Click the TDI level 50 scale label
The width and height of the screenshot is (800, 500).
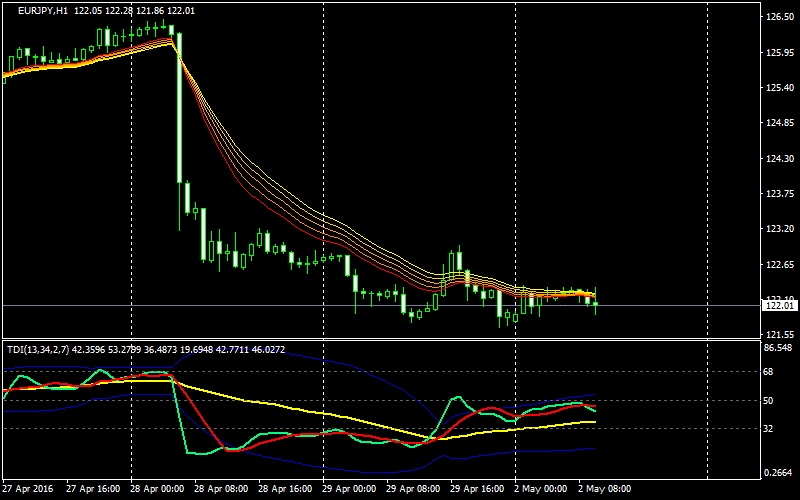tap(770, 400)
